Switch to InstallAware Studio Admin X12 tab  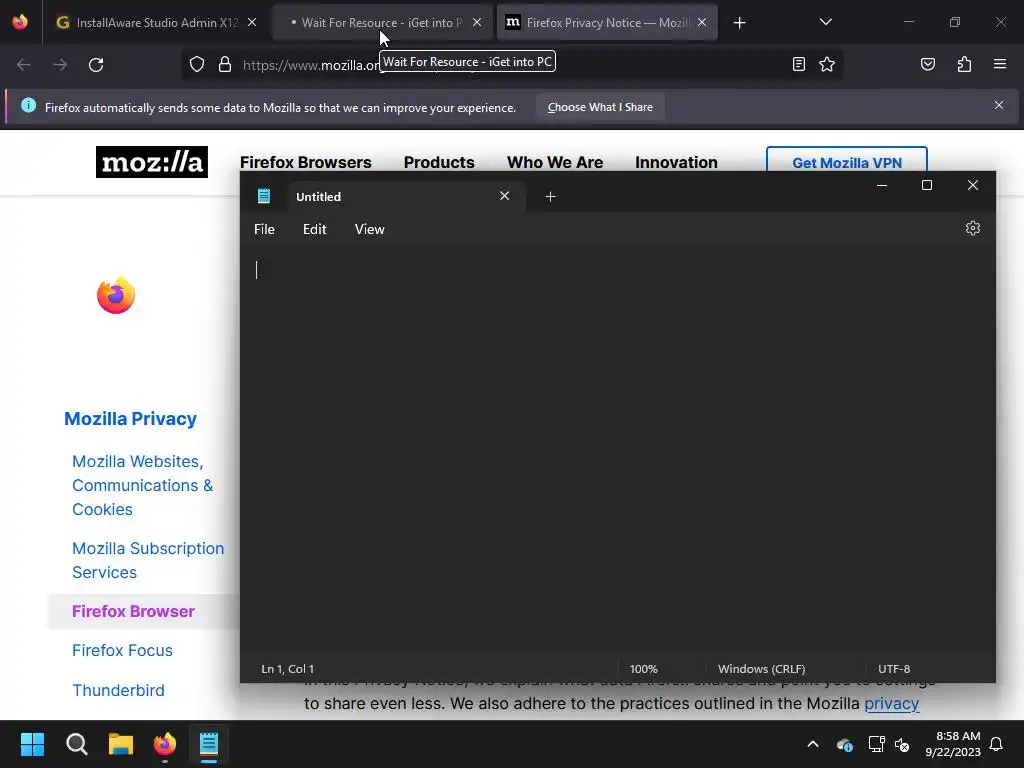157,22
